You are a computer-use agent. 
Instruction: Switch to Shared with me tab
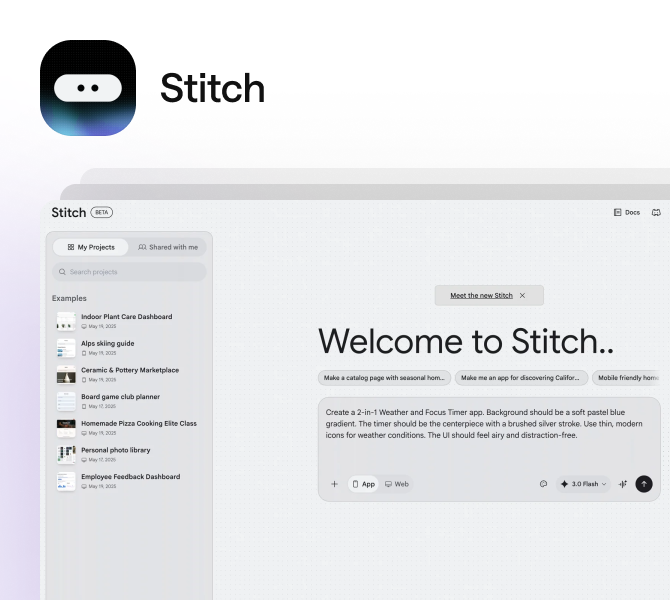168,247
